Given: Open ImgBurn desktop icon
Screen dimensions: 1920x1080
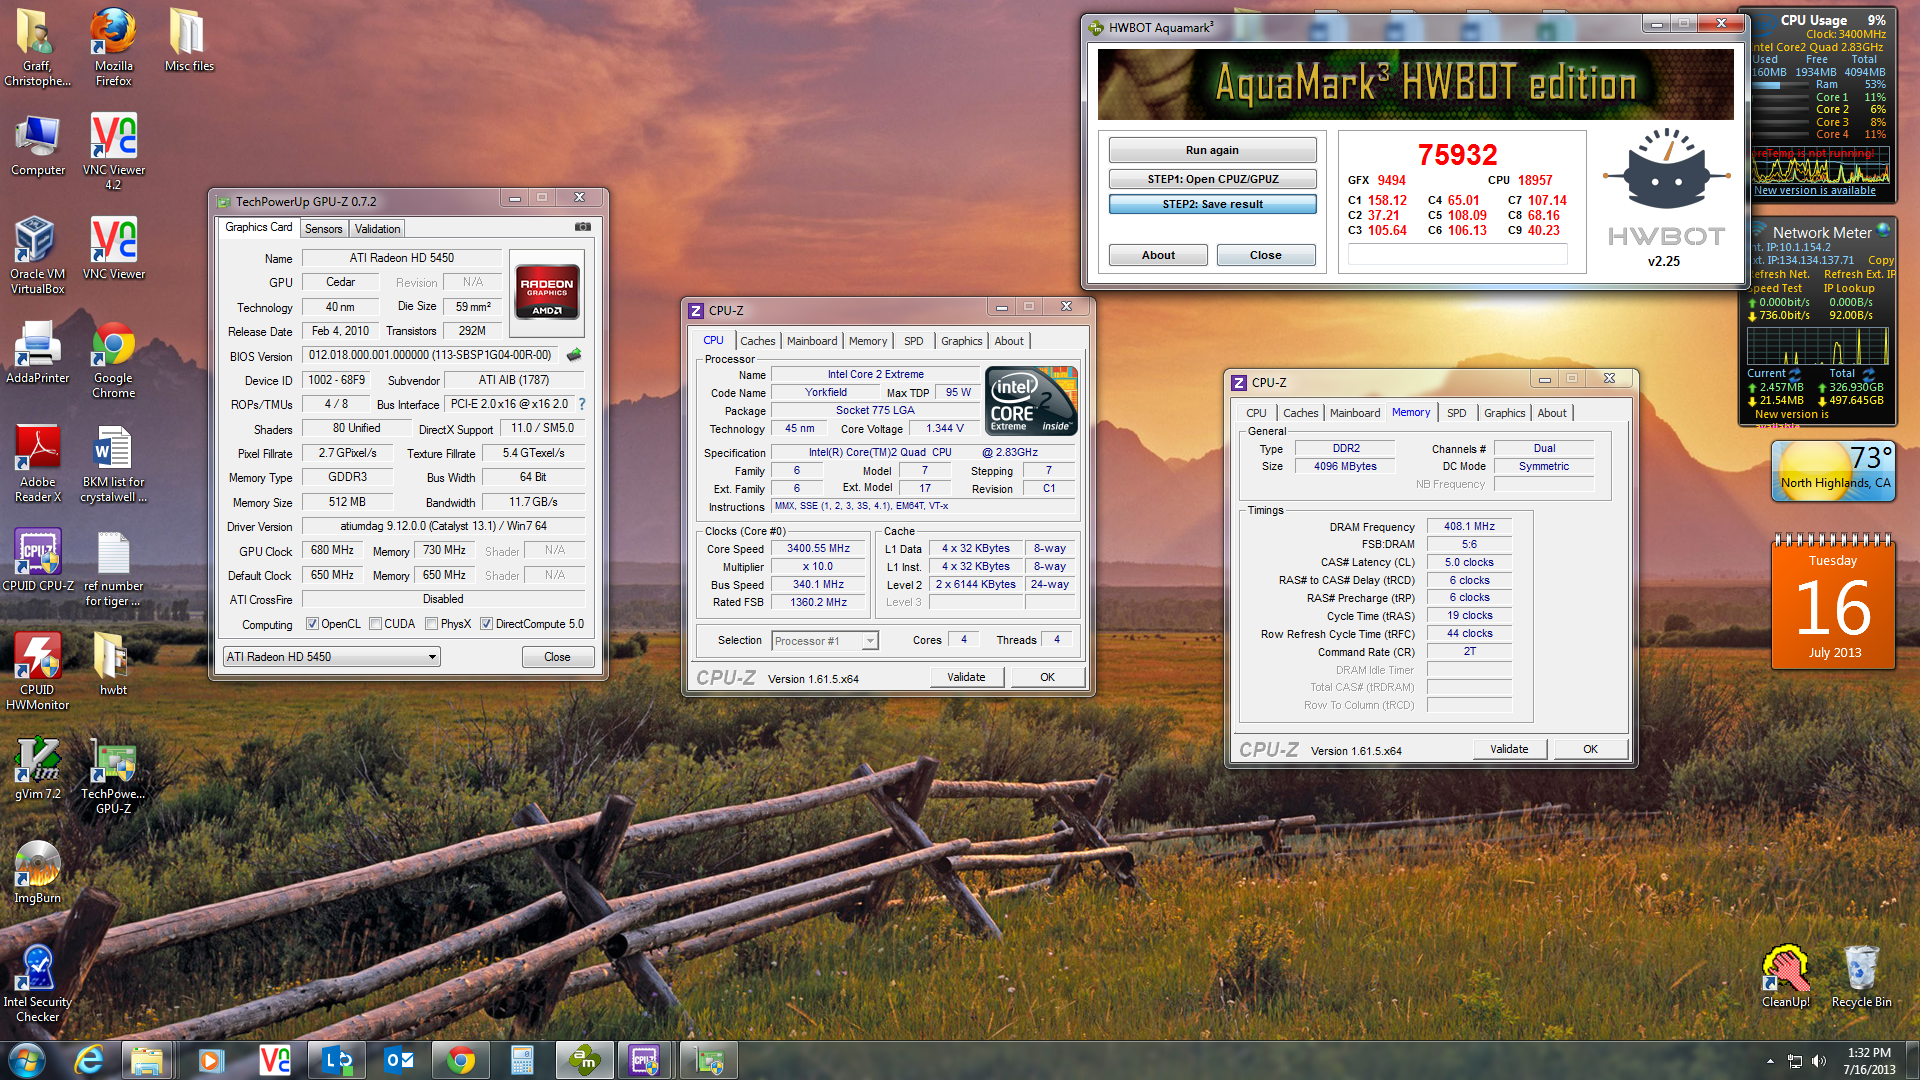Looking at the screenshot, I should (38, 873).
